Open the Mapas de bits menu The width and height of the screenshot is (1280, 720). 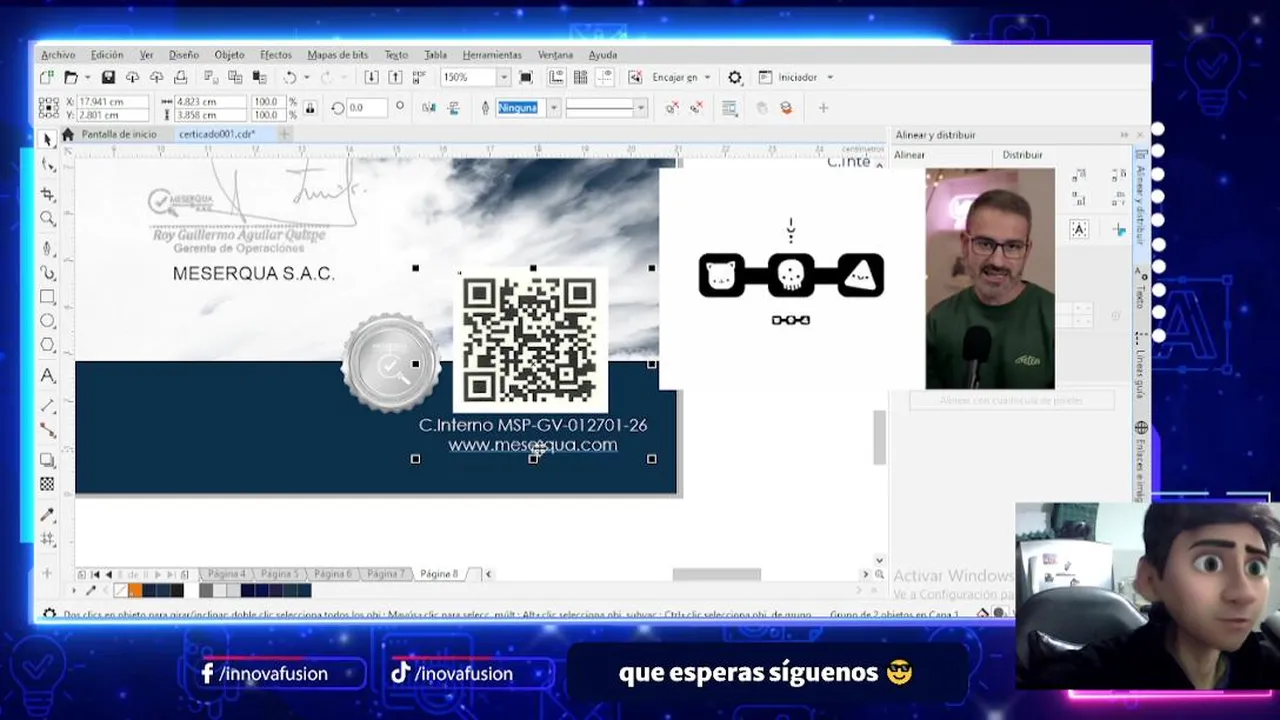[338, 55]
